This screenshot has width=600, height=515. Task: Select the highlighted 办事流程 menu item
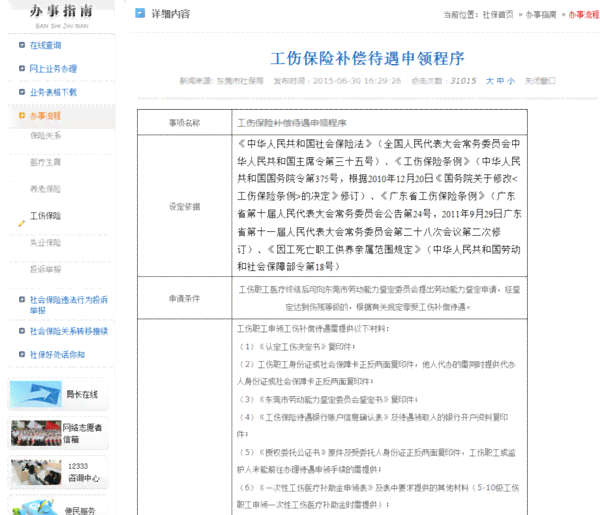click(x=45, y=116)
